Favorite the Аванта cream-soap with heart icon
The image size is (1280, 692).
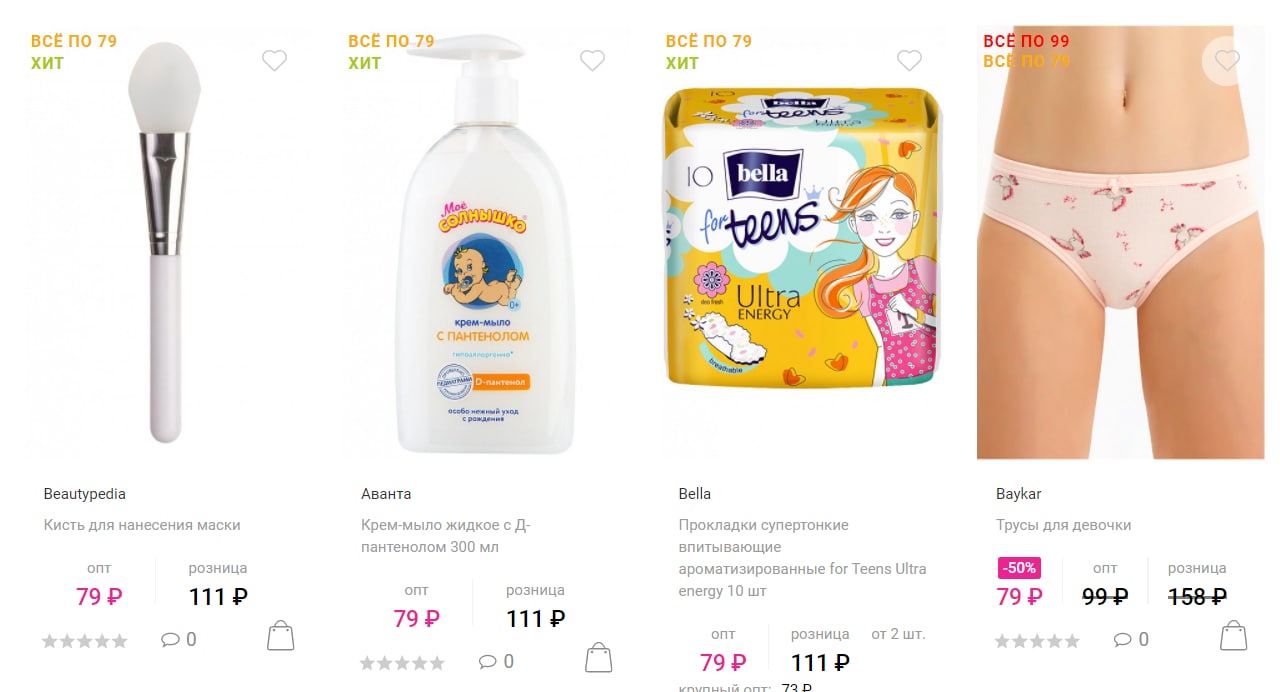(592, 61)
